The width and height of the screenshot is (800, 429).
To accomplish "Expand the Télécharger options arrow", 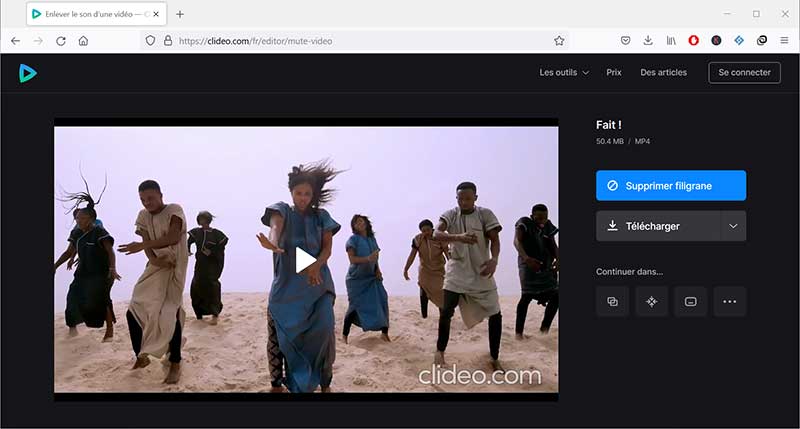I will tap(733, 226).
